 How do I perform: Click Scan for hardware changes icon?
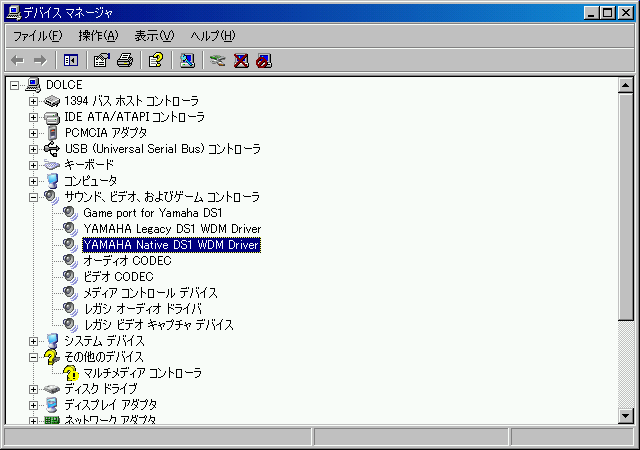click(x=187, y=61)
